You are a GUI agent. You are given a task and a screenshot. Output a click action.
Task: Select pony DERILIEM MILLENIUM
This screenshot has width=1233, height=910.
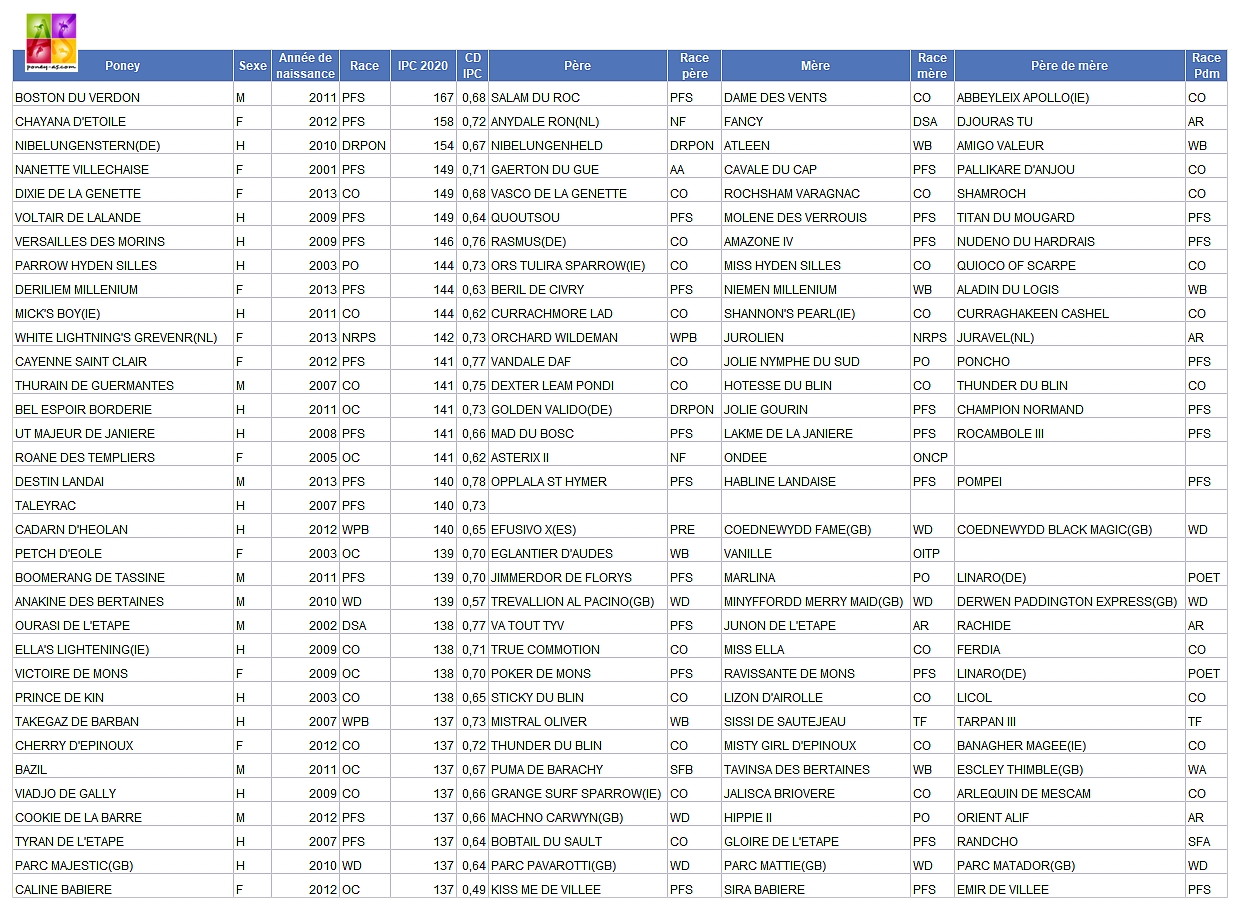pos(76,290)
